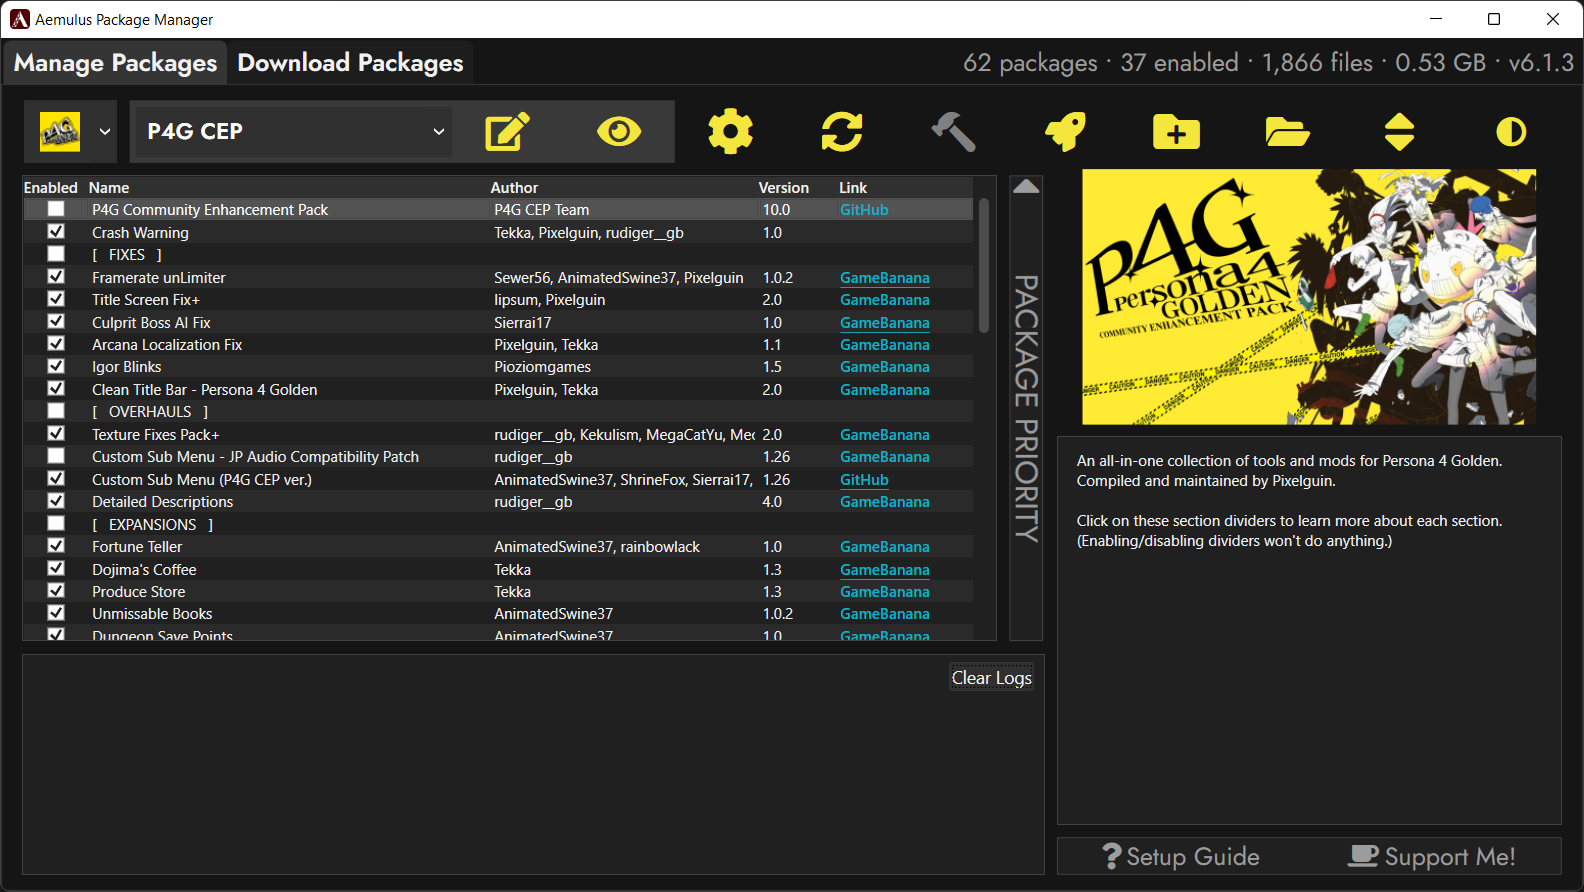Toggle Culprit Boss AI Fix checkbox
Image resolution: width=1584 pixels, height=892 pixels.
coord(56,322)
